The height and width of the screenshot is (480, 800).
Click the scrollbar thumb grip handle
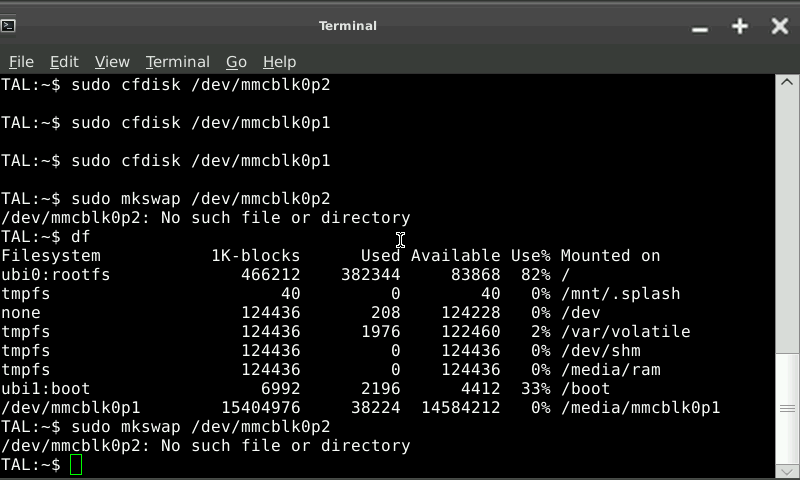(788, 408)
